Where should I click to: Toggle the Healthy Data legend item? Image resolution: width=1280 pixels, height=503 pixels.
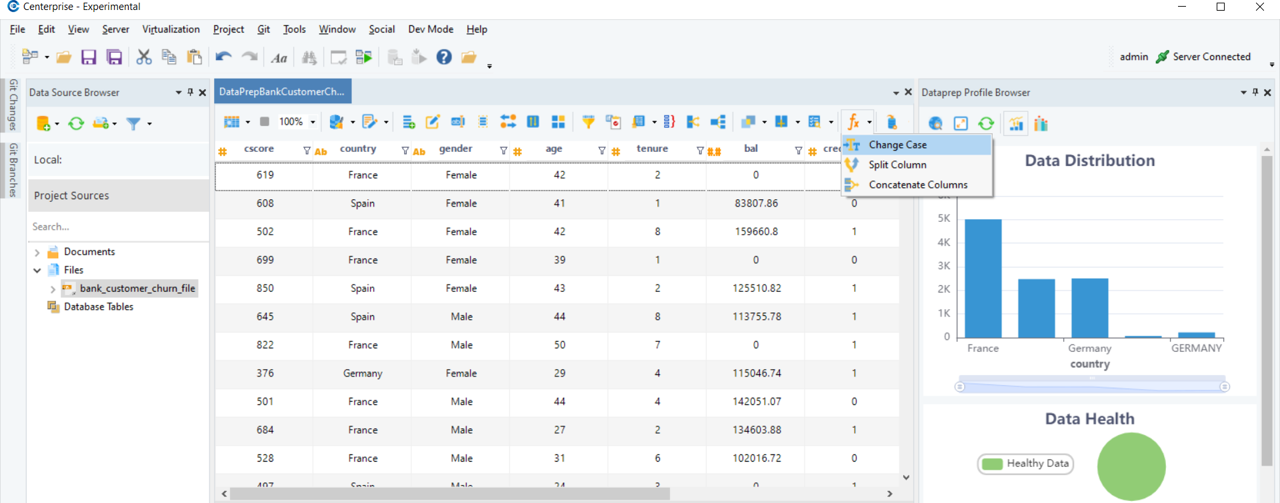pos(1025,463)
